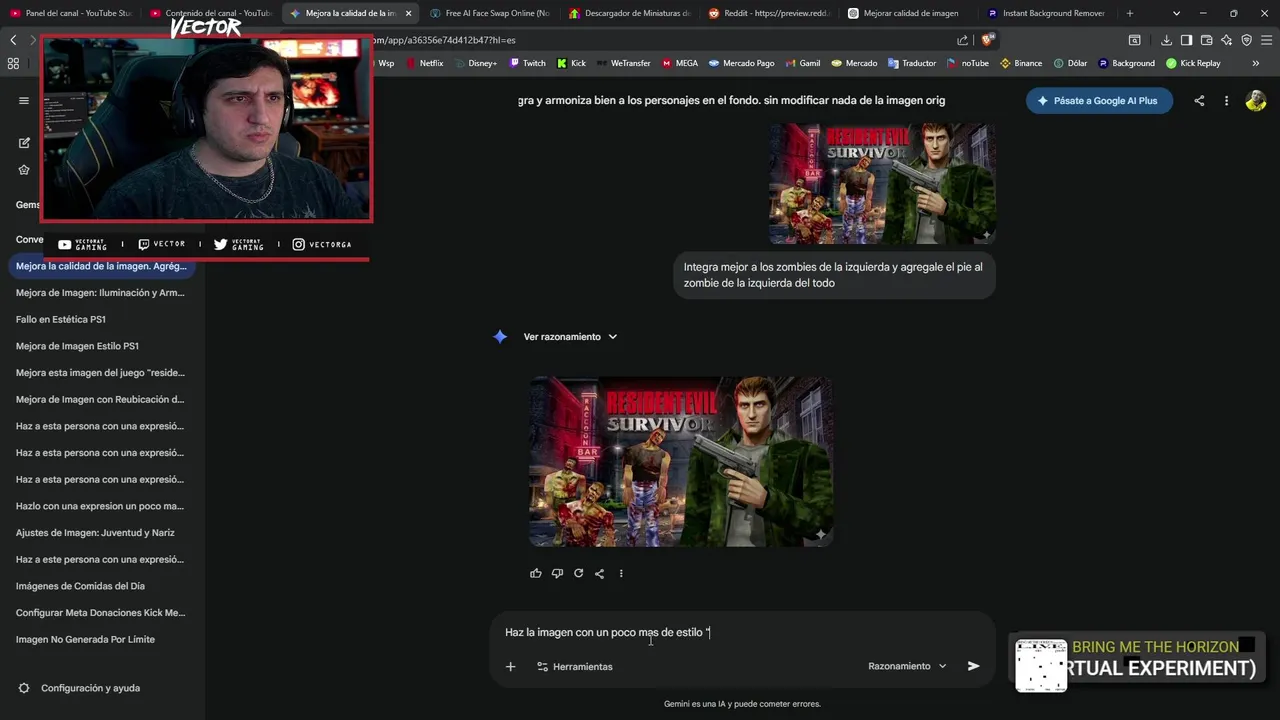Screen dimensions: 1280x720
Task: Open the Netflix bookmark
Action: (424, 63)
